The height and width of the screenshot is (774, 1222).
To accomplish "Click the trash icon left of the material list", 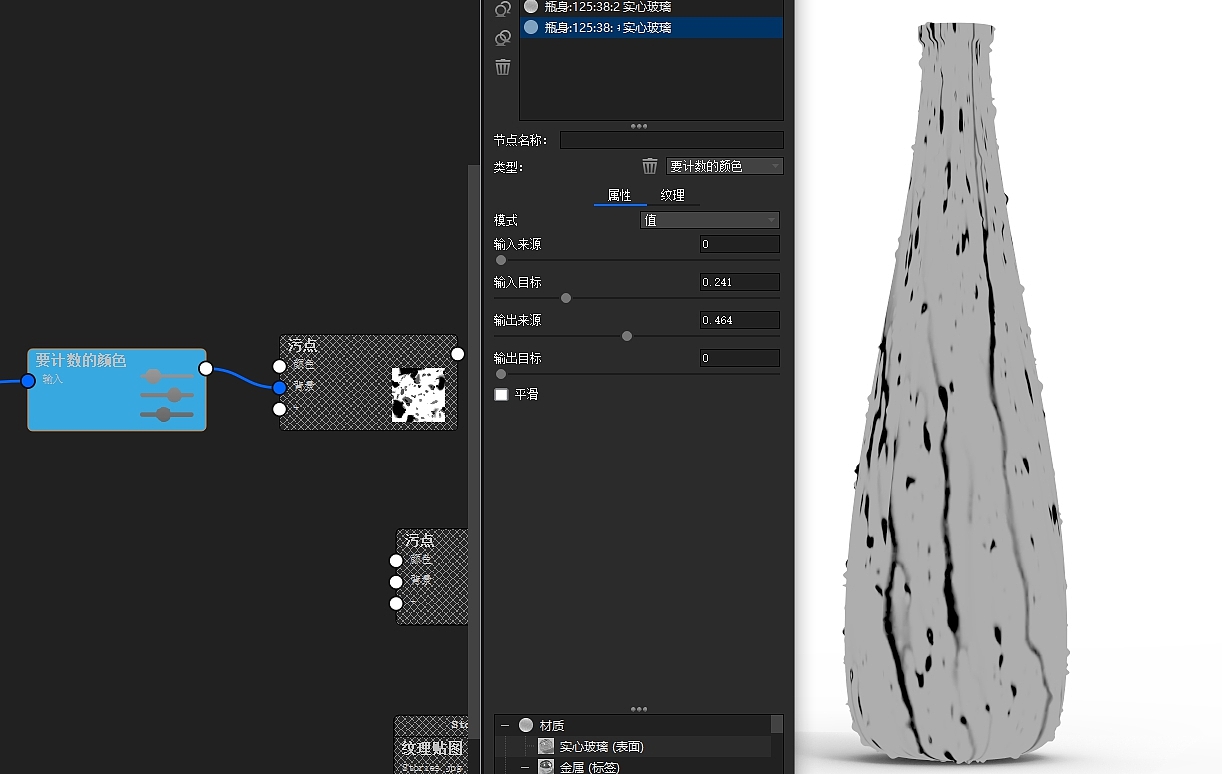I will (x=503, y=67).
